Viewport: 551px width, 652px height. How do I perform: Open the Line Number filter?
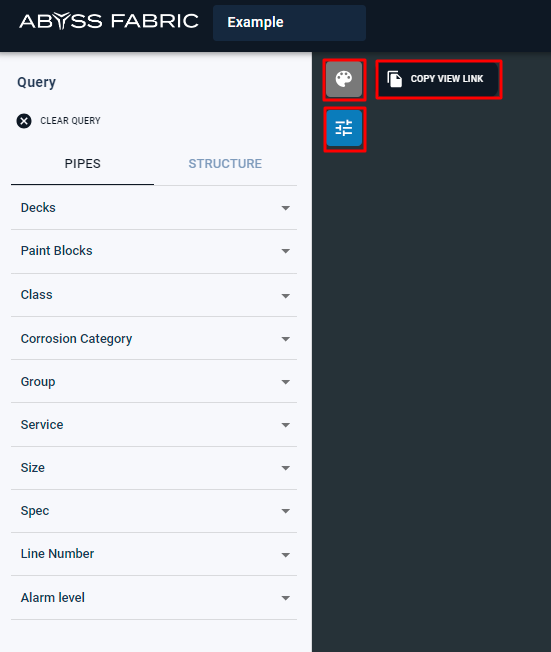point(154,554)
